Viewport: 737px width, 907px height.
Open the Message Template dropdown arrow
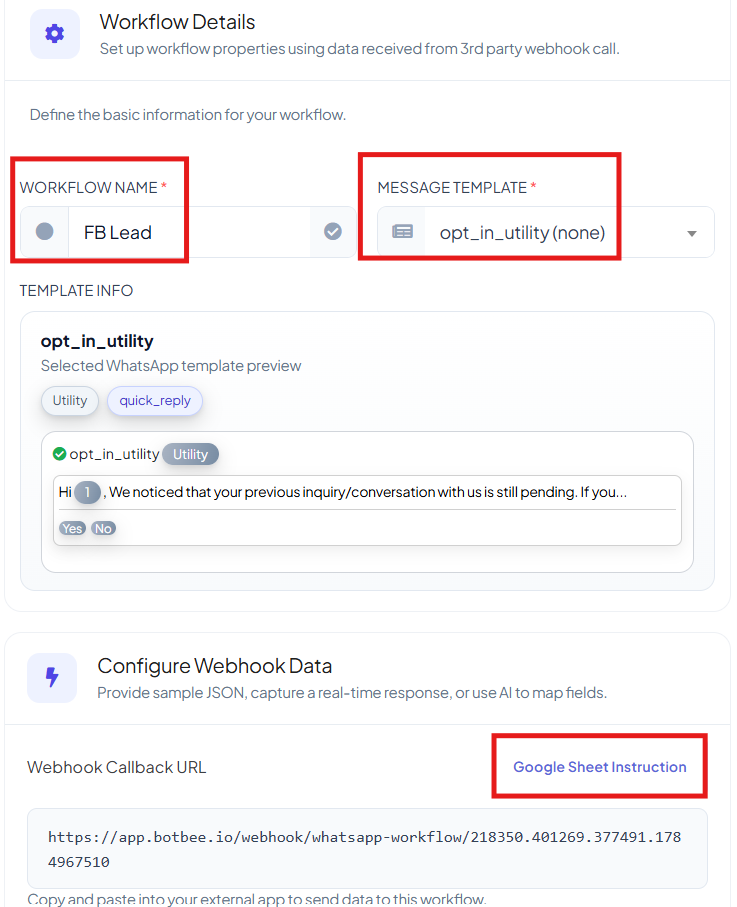(691, 233)
